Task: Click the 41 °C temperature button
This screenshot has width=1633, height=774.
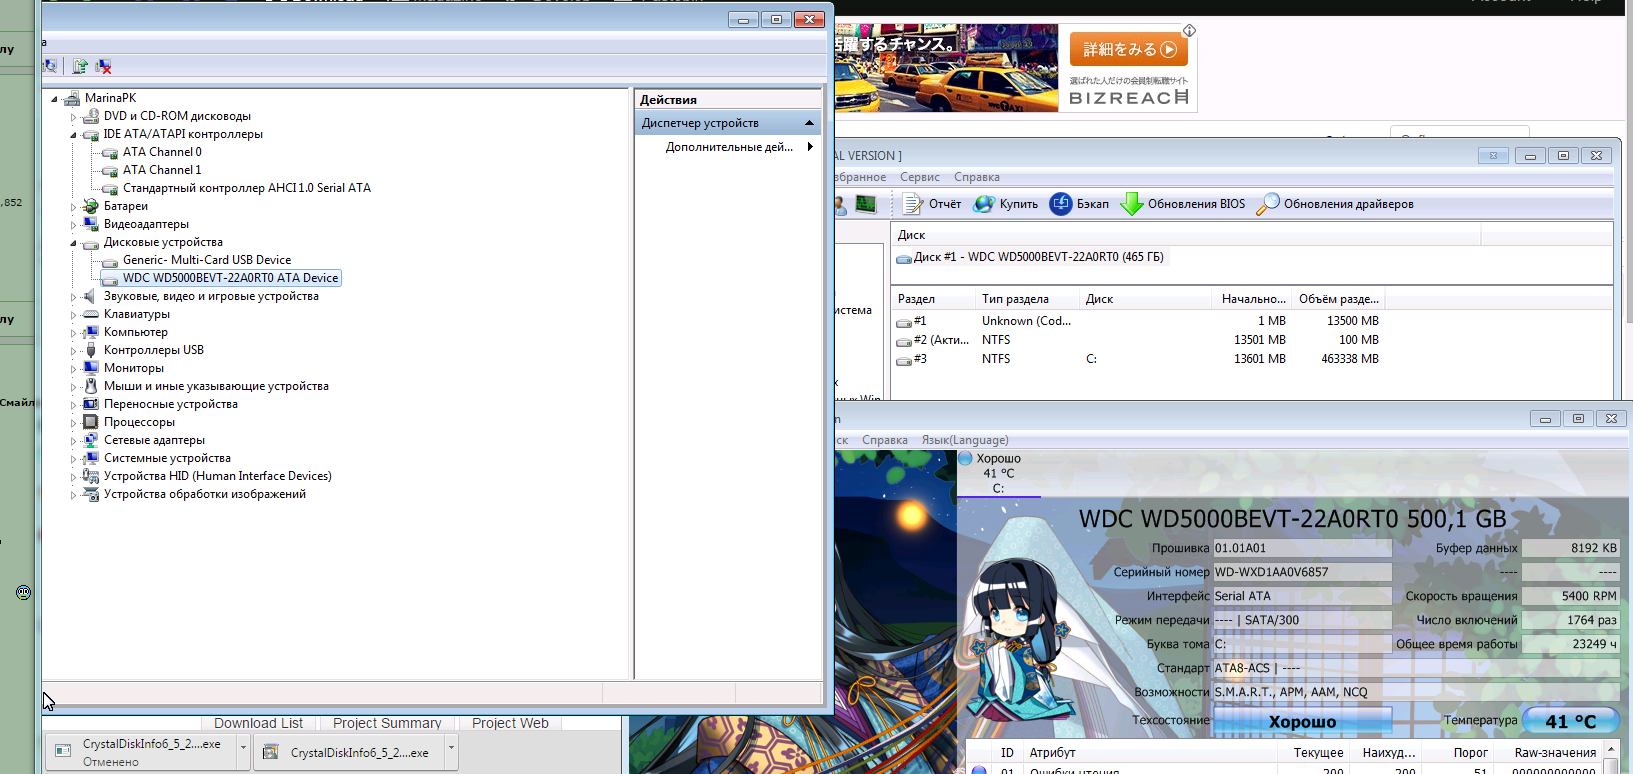Action: click(x=1570, y=721)
